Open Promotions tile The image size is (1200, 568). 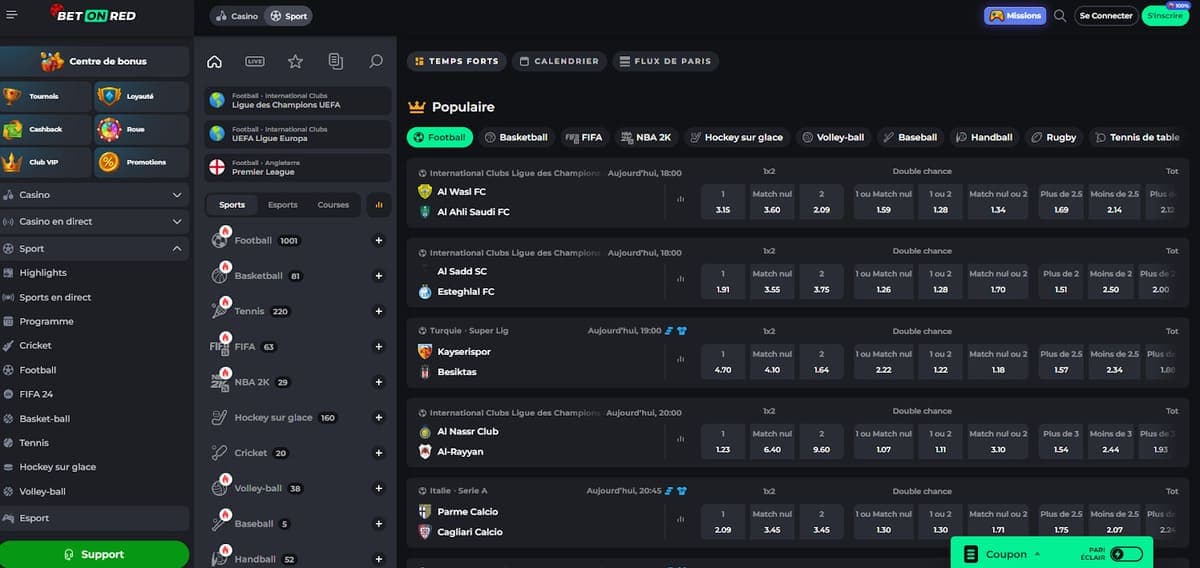[141, 162]
